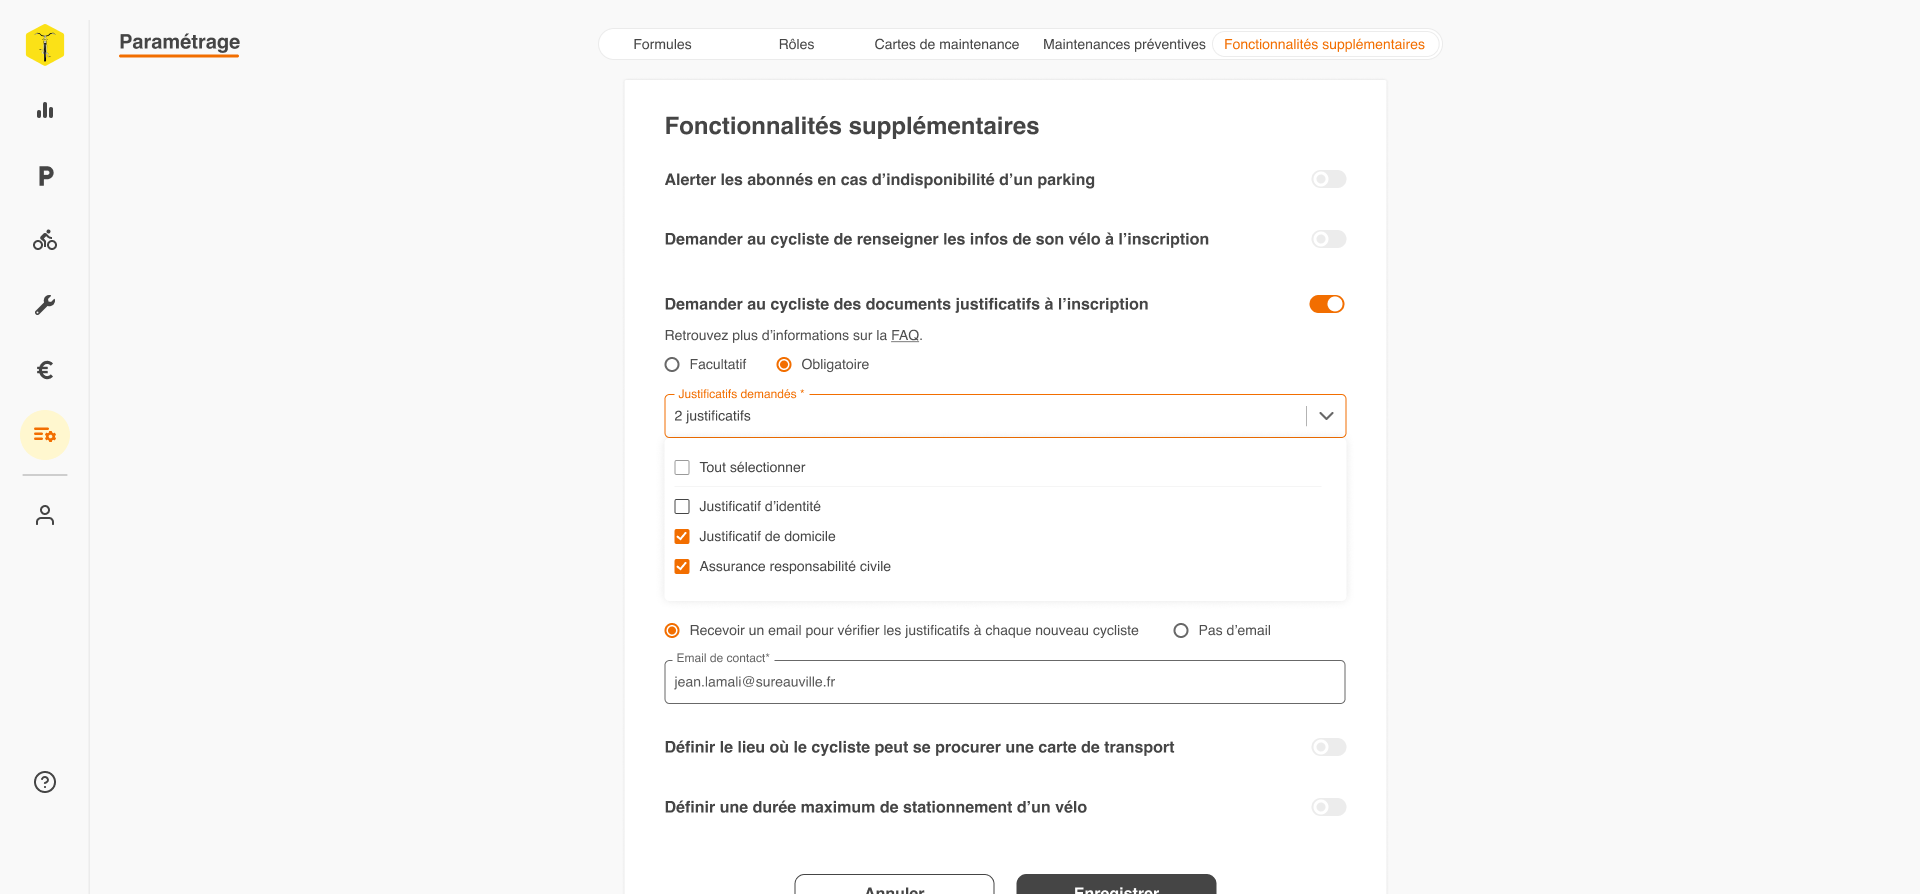
Task: Enable parking unavailability alert toggle
Action: (1328, 180)
